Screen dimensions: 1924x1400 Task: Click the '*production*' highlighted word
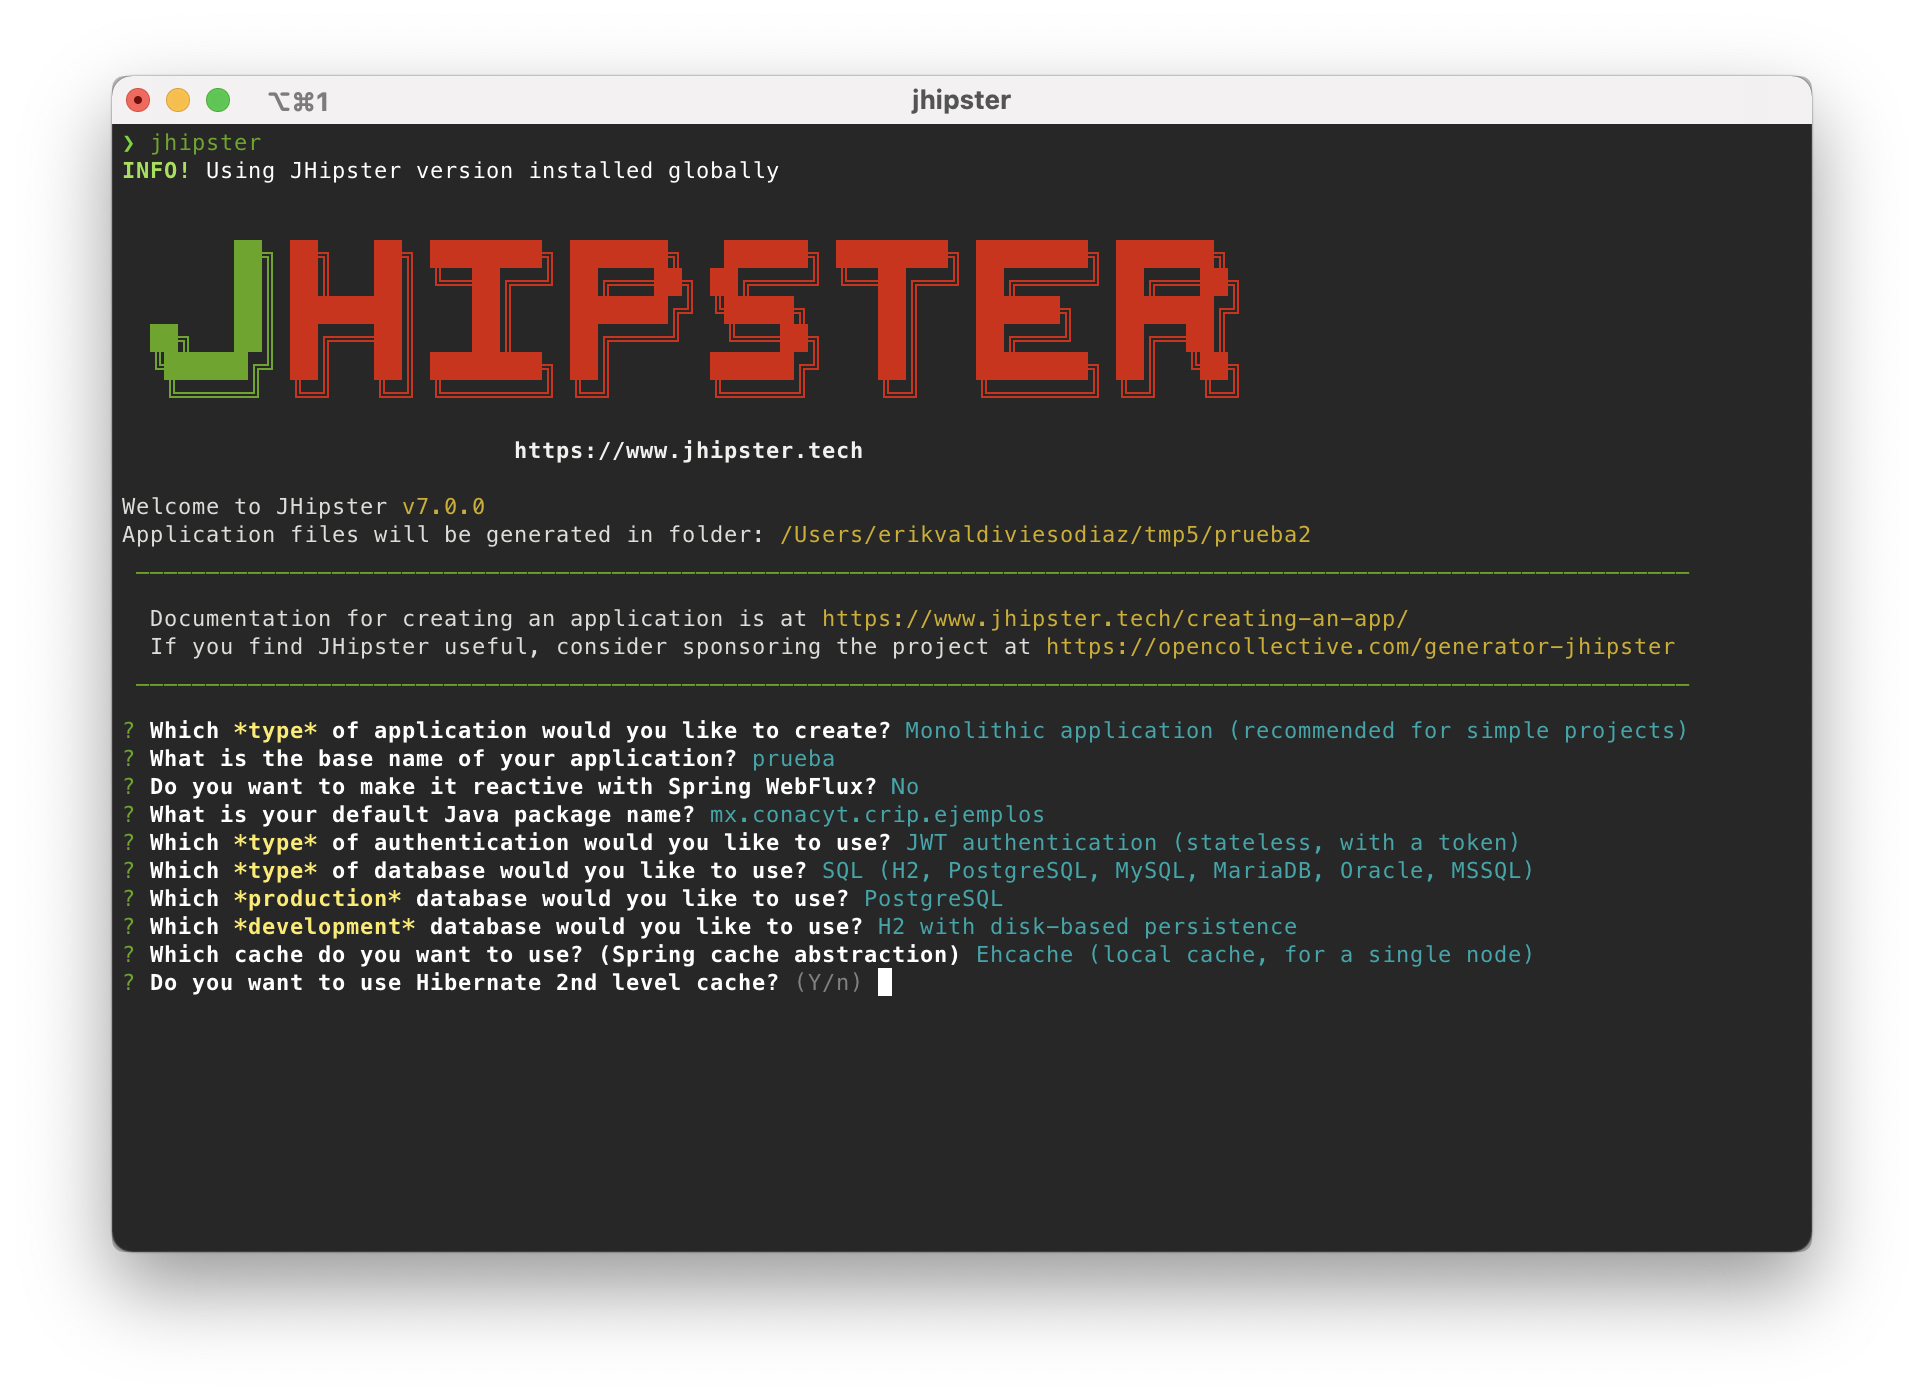317,899
